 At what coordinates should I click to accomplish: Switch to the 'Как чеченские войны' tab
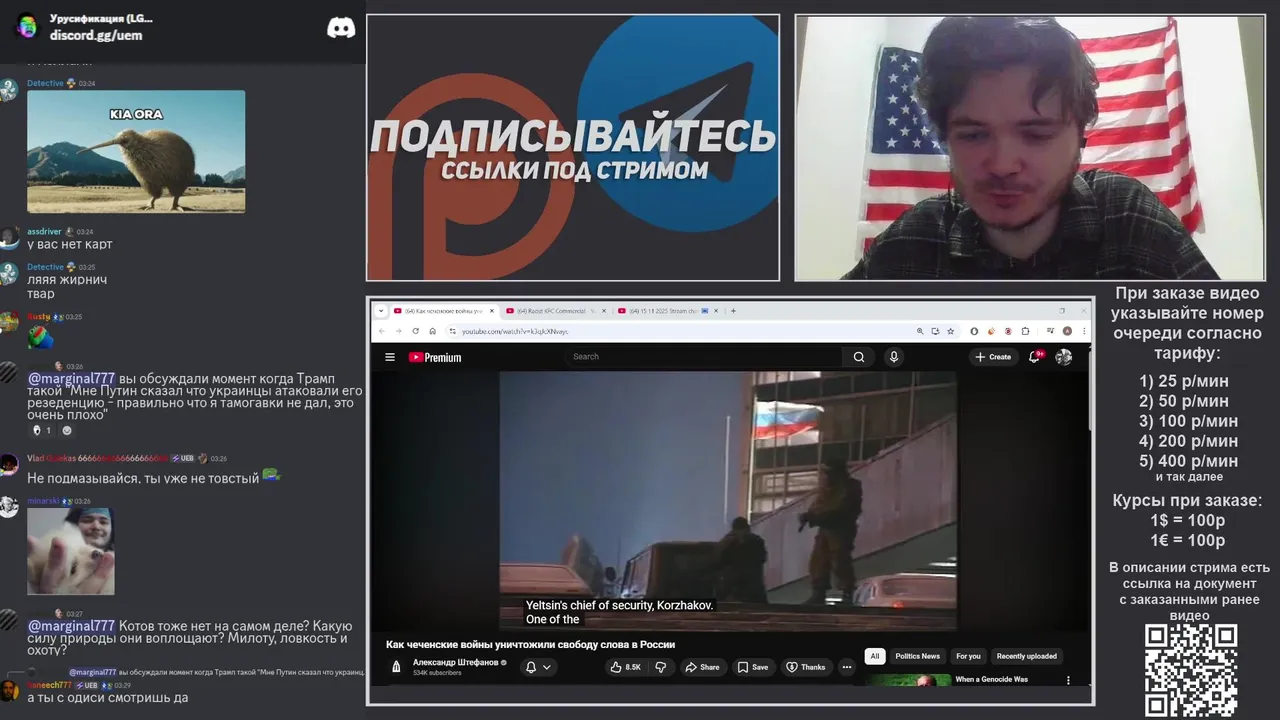point(442,311)
